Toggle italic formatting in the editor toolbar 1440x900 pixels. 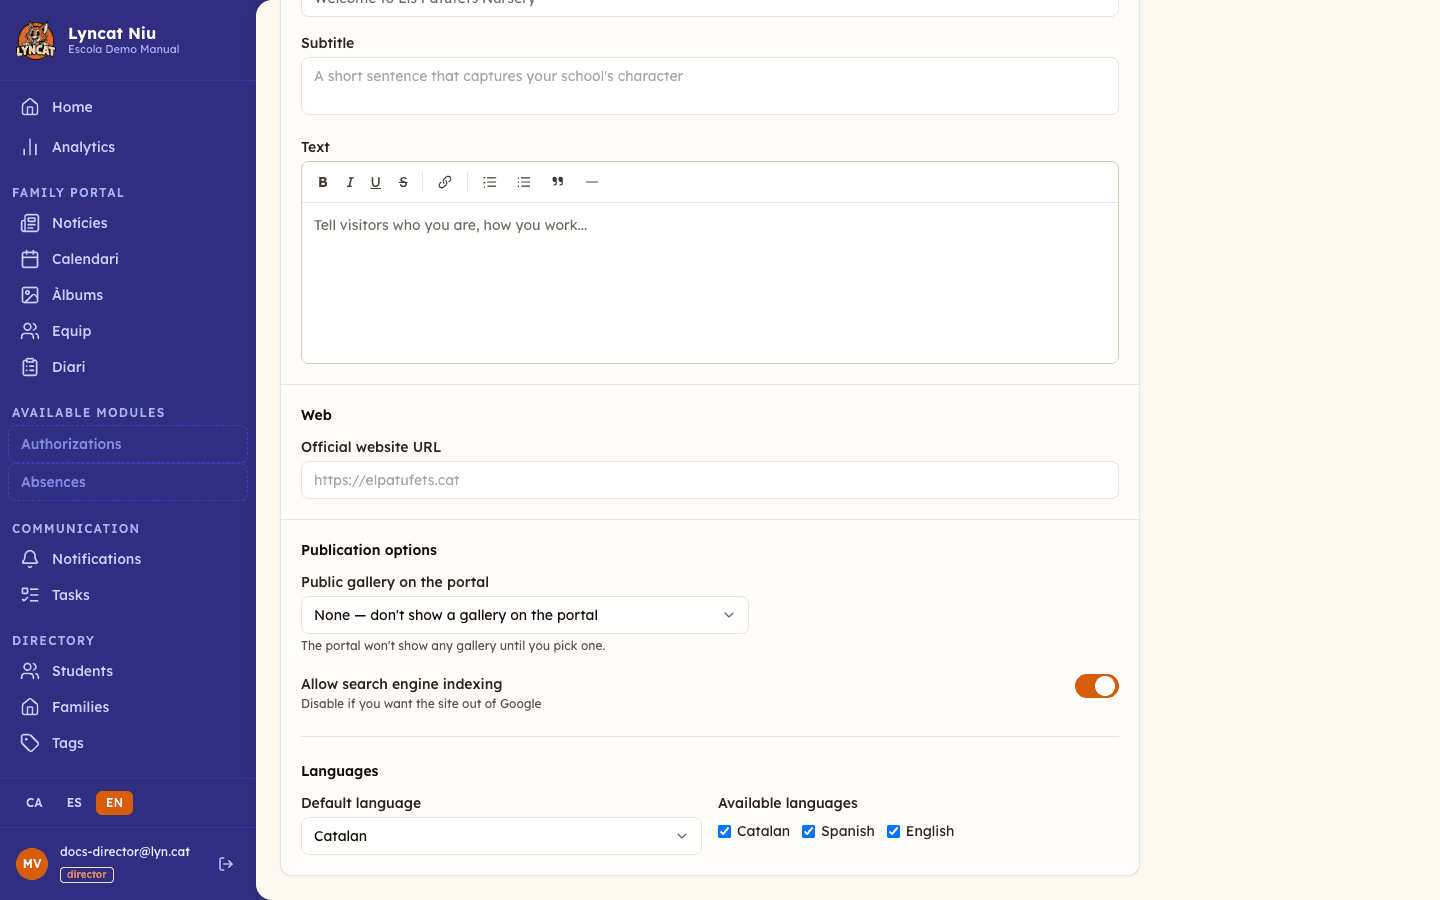click(x=350, y=182)
